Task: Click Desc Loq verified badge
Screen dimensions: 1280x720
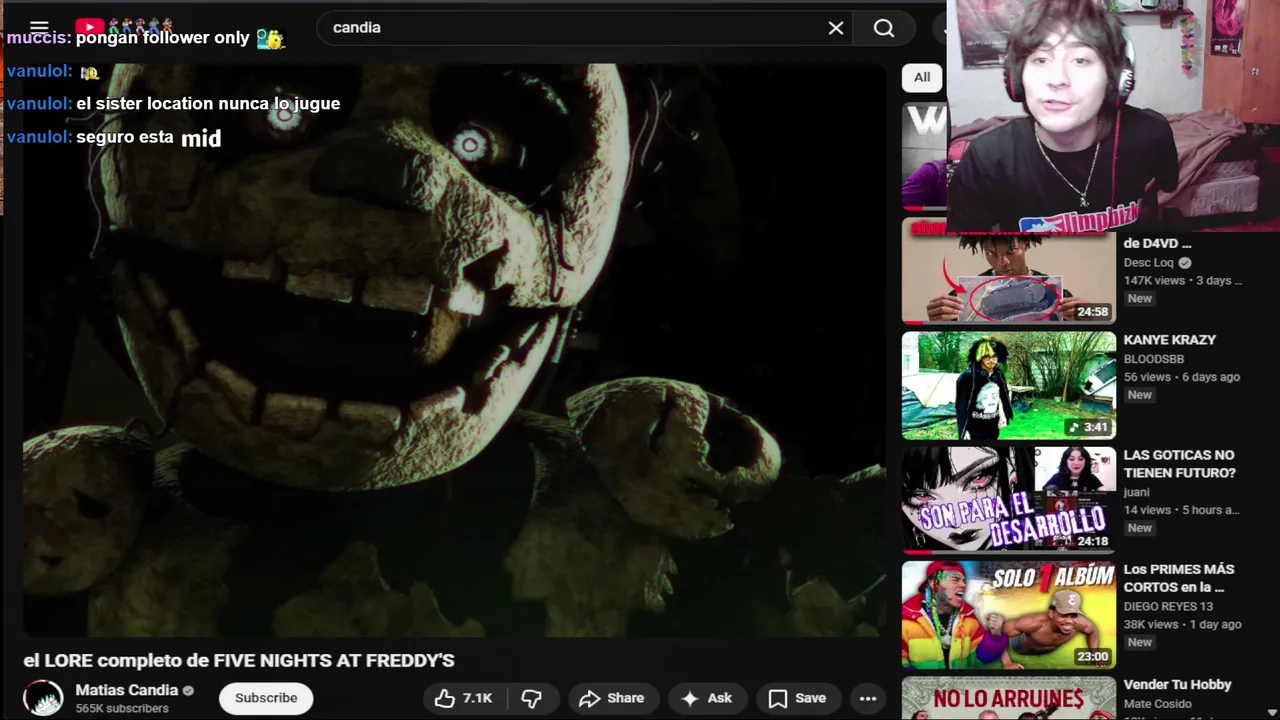Action: [1185, 263]
